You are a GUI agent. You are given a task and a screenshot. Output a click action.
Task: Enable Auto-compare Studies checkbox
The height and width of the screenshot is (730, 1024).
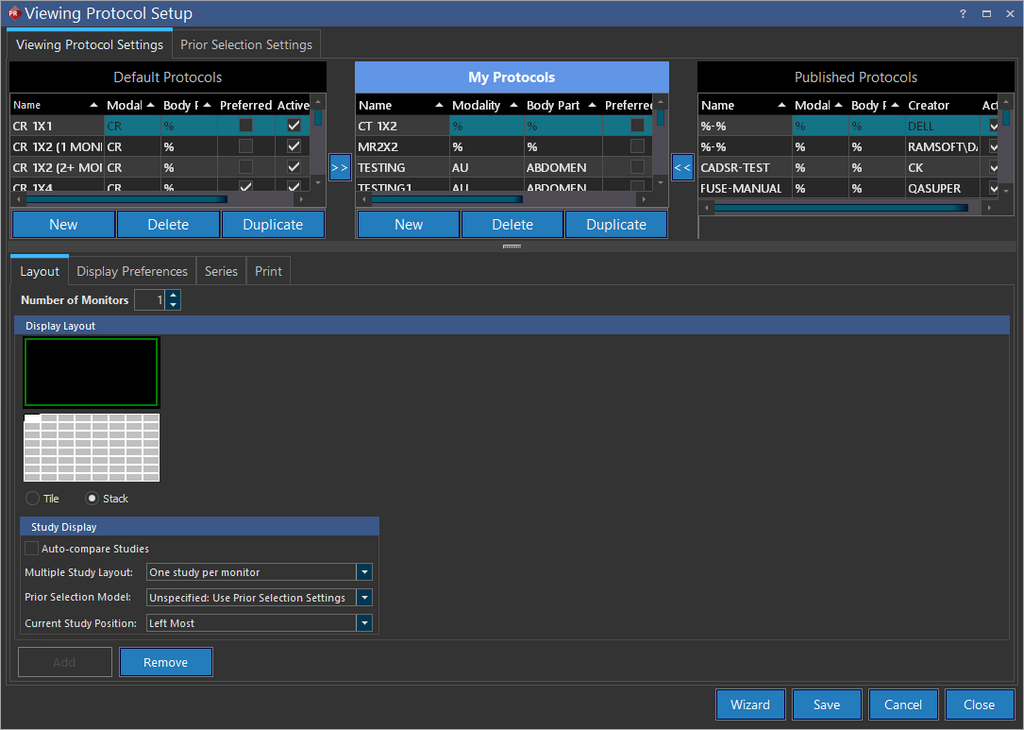pyautogui.click(x=32, y=548)
